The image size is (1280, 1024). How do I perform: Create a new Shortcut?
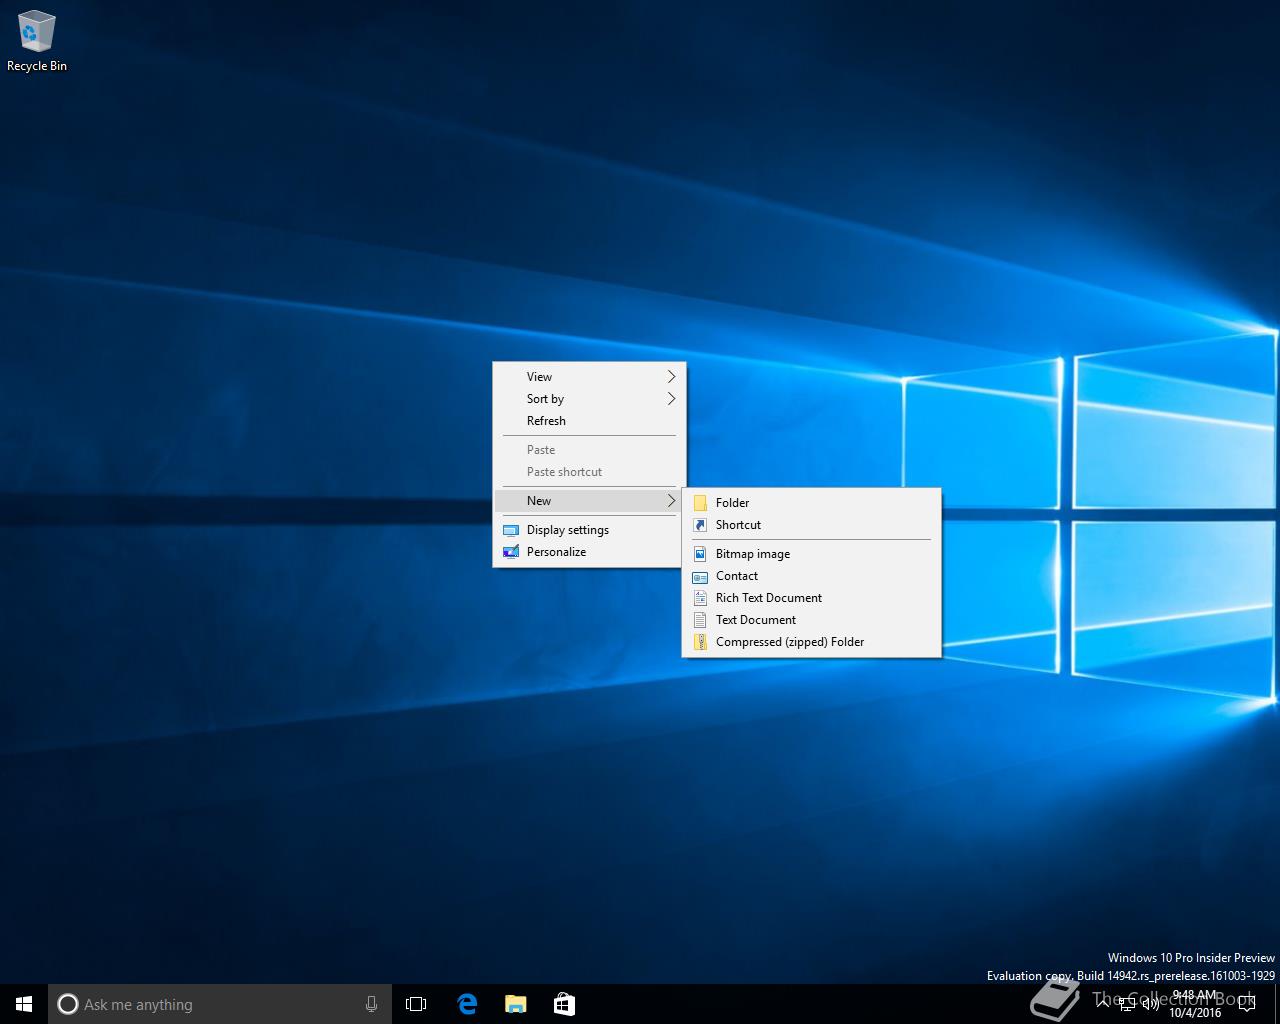click(811, 525)
